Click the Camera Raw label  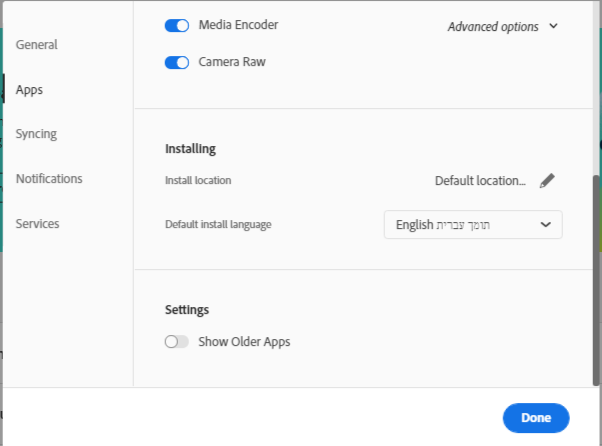point(232,62)
